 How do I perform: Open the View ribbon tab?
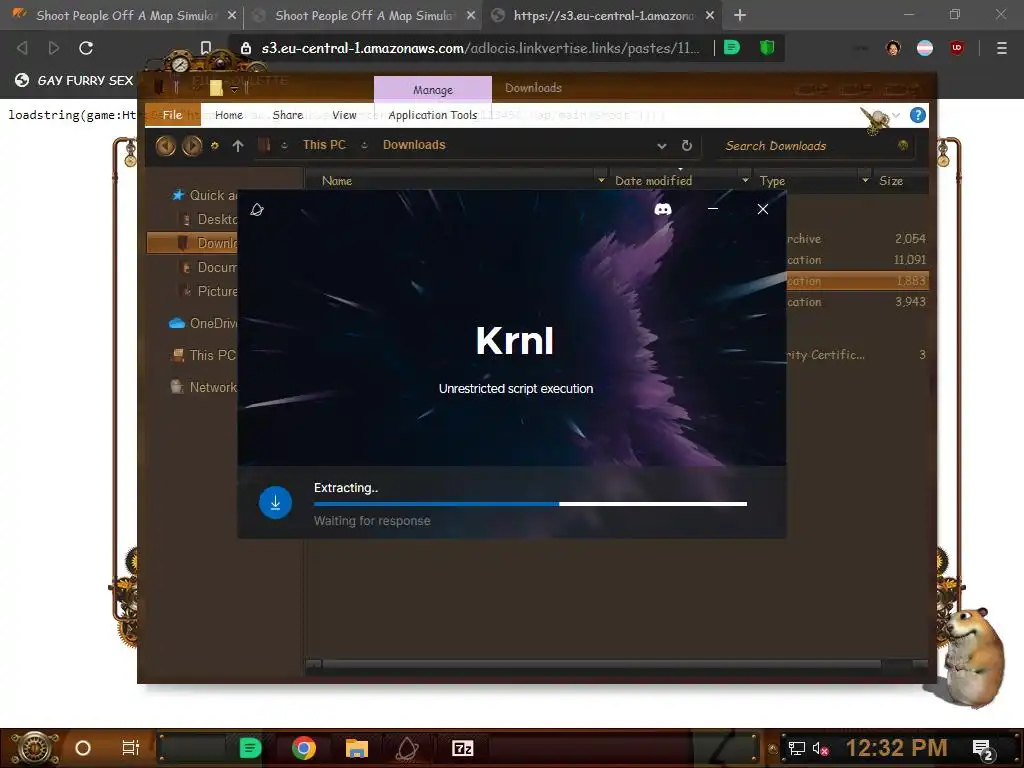(344, 115)
